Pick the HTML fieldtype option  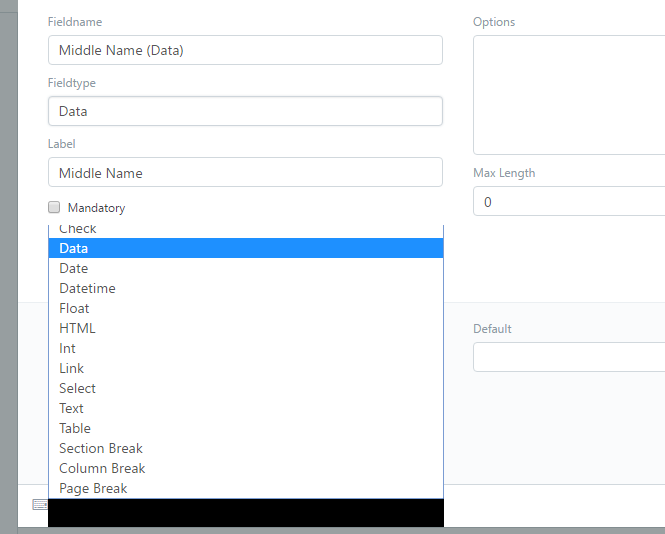(246, 328)
